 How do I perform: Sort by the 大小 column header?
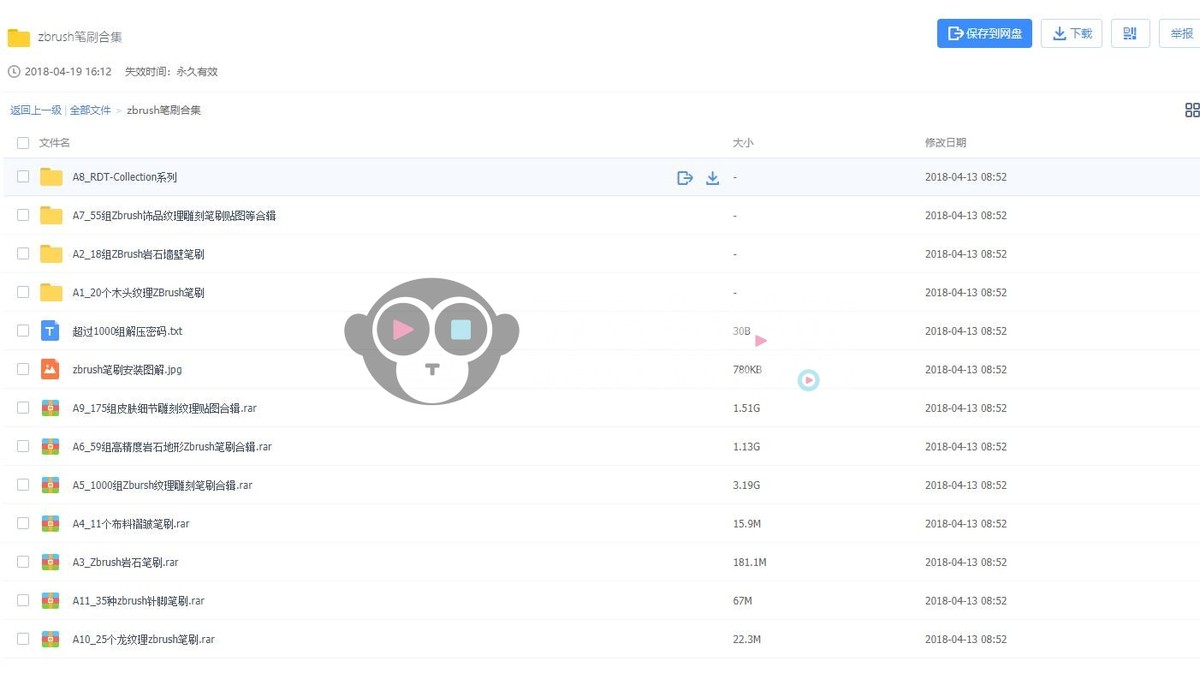[743, 143]
